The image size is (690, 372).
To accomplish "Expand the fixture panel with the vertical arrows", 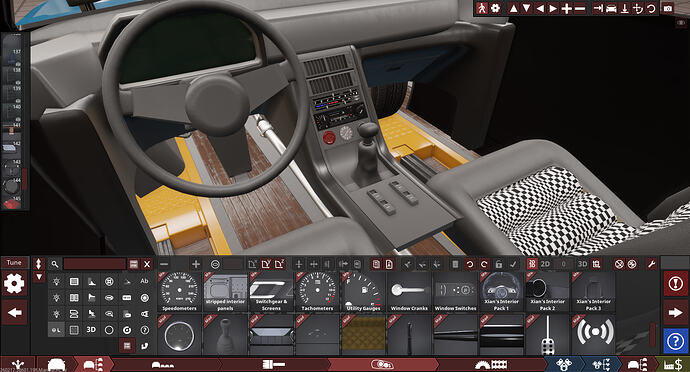I will [39, 264].
